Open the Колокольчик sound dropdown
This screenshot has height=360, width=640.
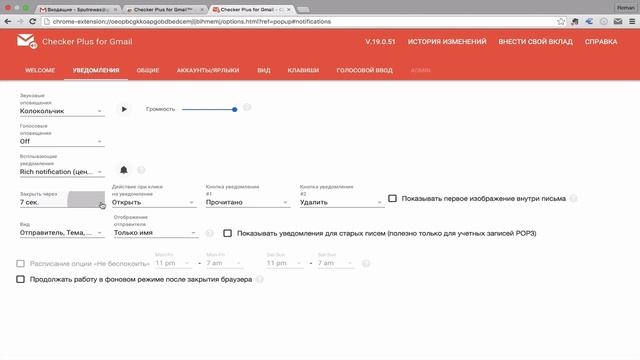pyautogui.click(x=62, y=111)
